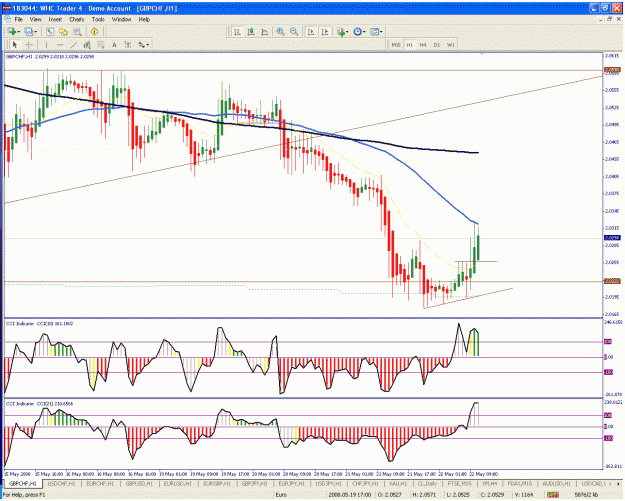Viewport: 625px width, 501px height.
Task: Select the H1 timeframe button
Action: coord(409,45)
